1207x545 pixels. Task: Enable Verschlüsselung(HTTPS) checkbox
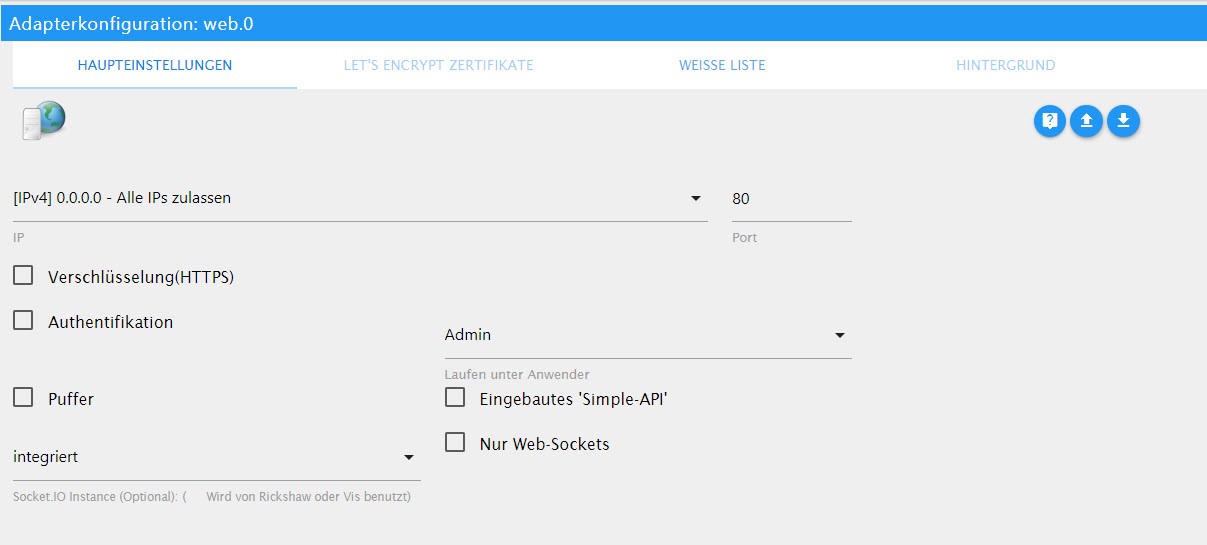pos(23,276)
